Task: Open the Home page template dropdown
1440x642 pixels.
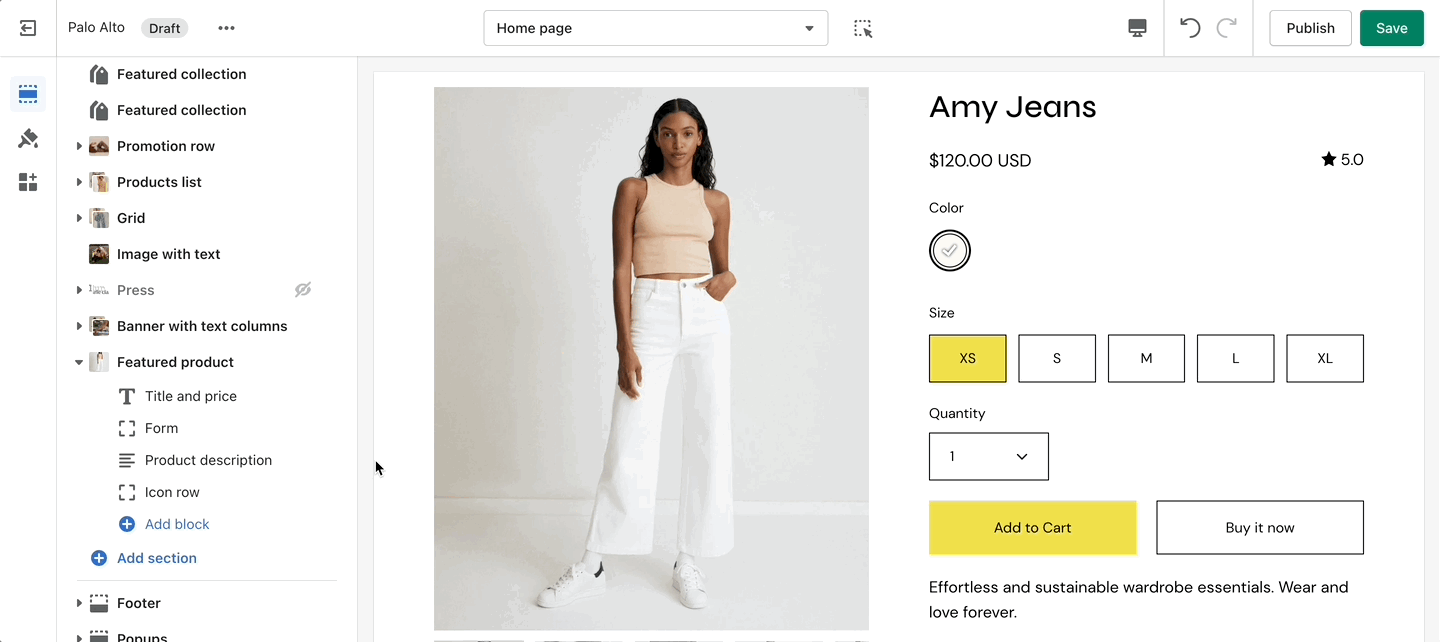Action: tap(655, 28)
